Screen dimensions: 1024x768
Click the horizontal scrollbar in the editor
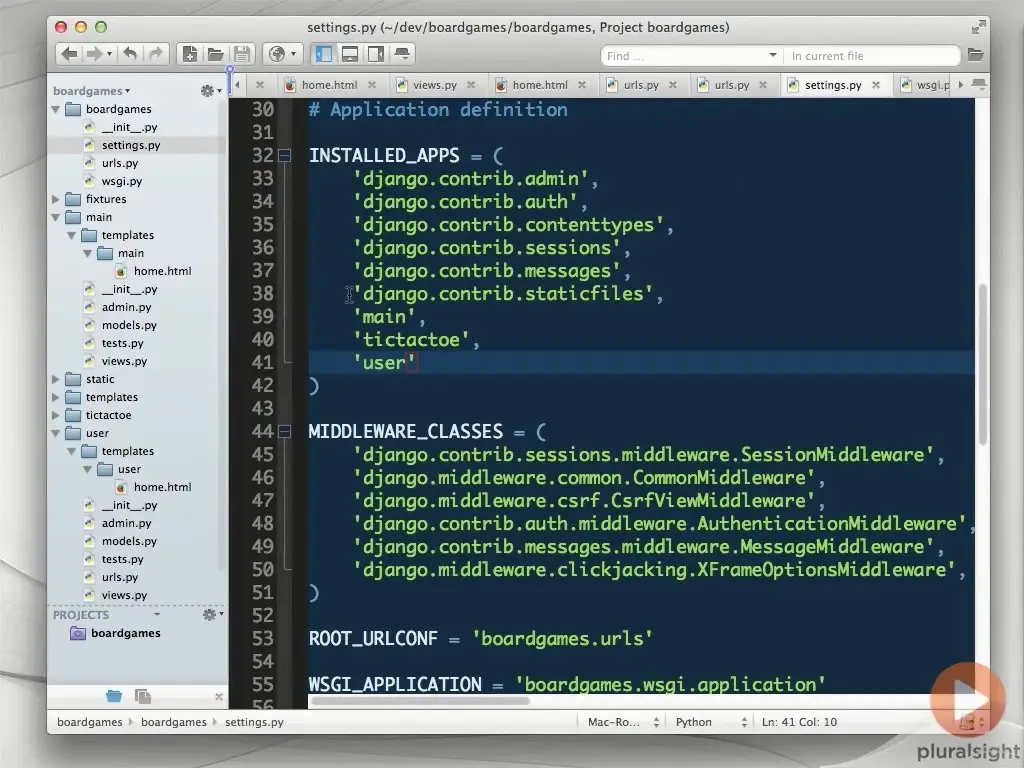(x=421, y=701)
